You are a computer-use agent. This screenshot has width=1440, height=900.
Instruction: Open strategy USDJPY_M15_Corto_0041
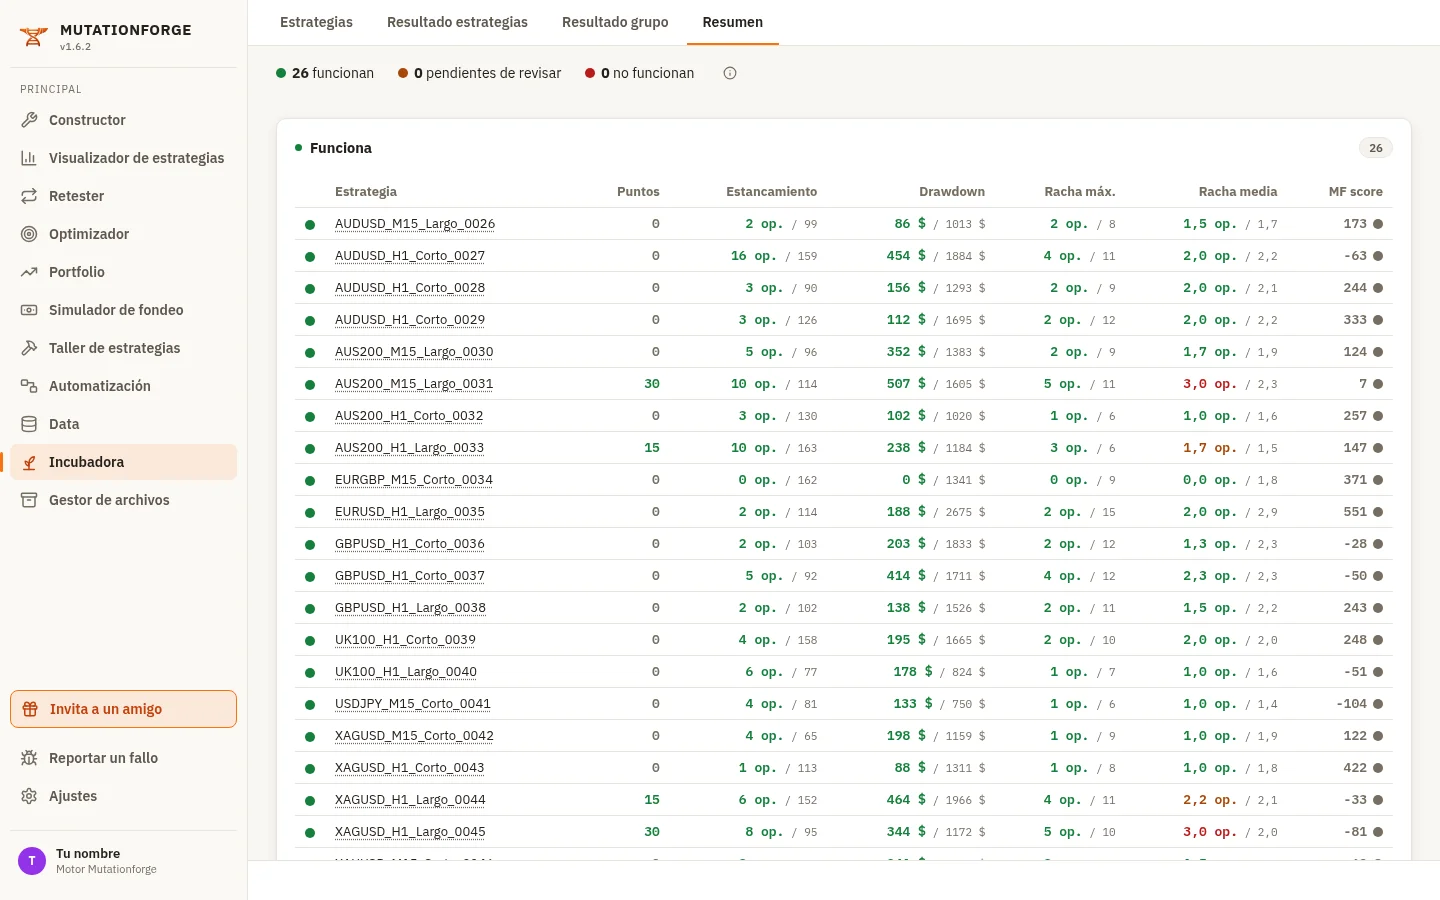[x=413, y=704]
